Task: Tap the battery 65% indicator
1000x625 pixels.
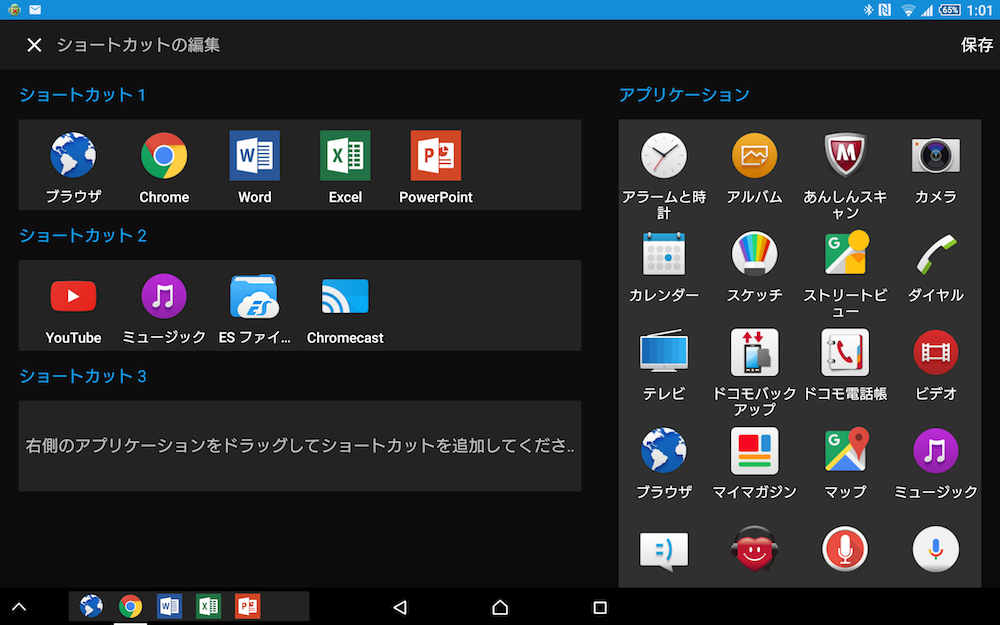Action: tap(950, 10)
